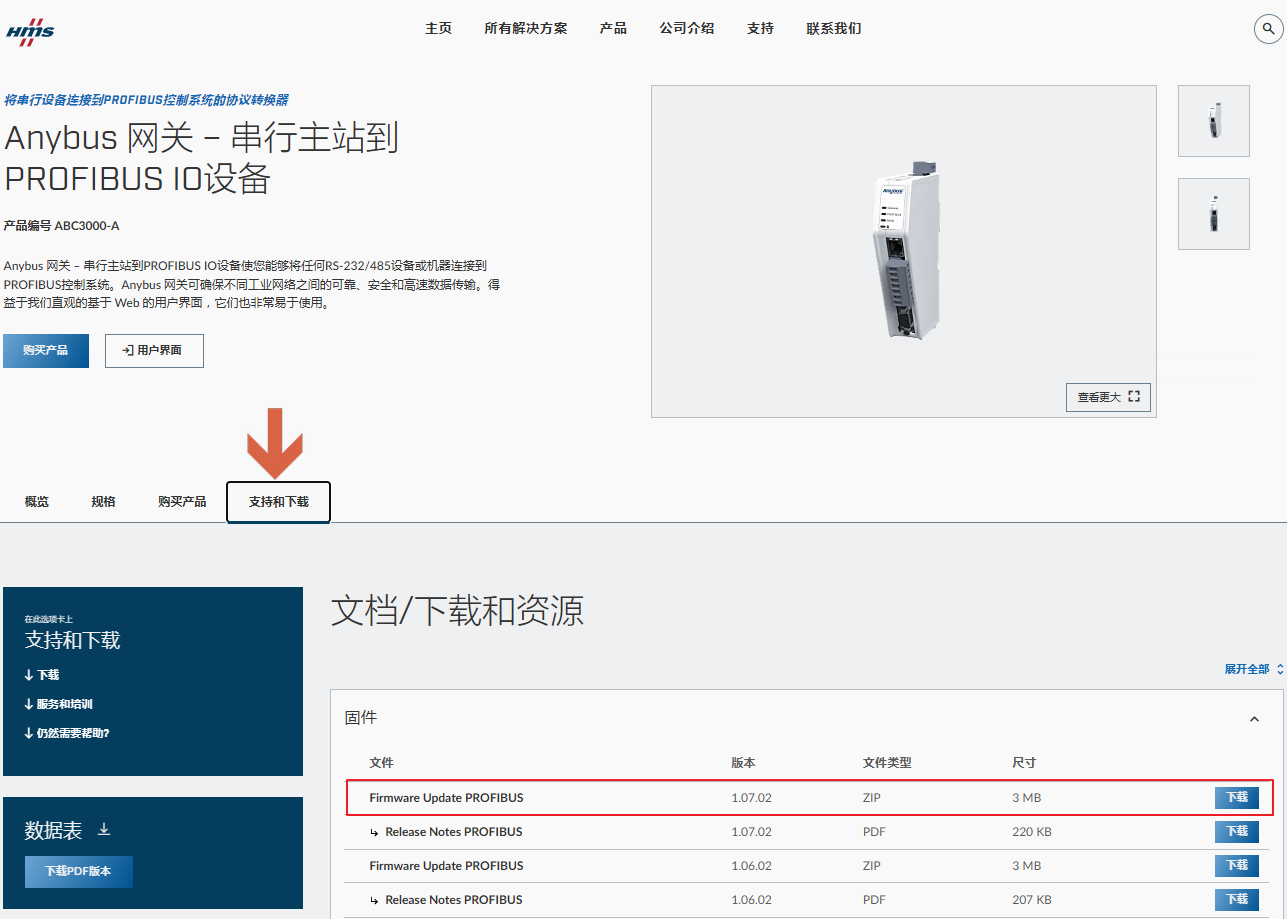Screen dimensions: 1287x919
Task: Click Firmware Update PROFIBUS 1.06.02 file name
Action: pyautogui.click(x=446, y=866)
